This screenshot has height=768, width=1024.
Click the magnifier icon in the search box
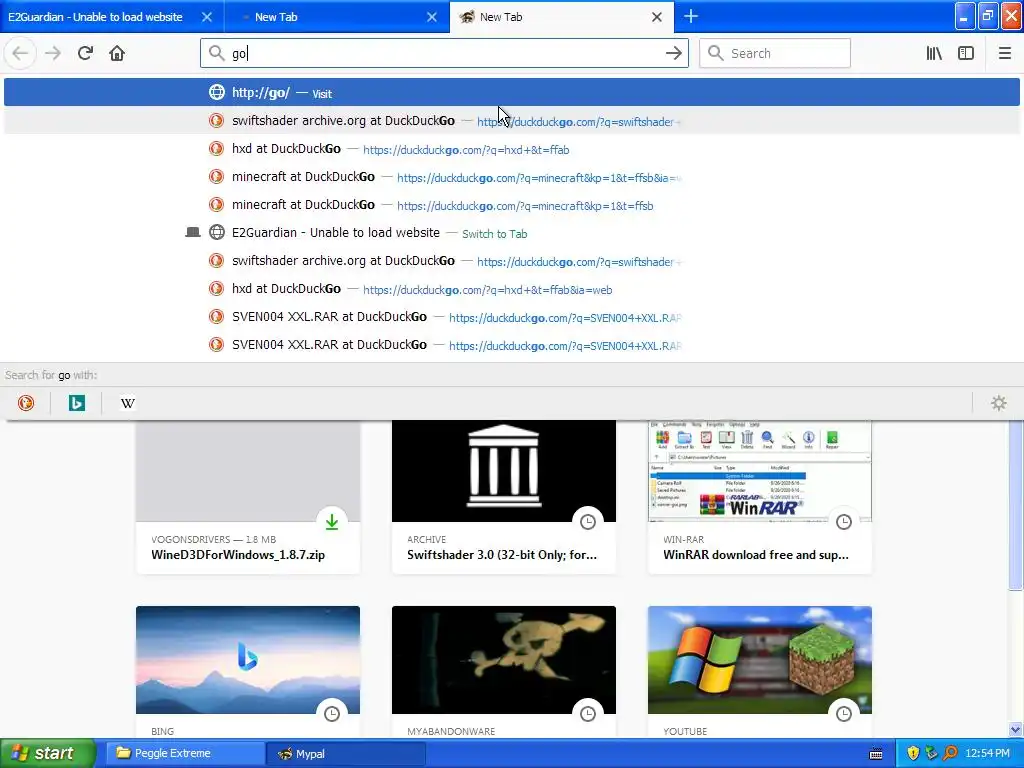[x=716, y=53]
